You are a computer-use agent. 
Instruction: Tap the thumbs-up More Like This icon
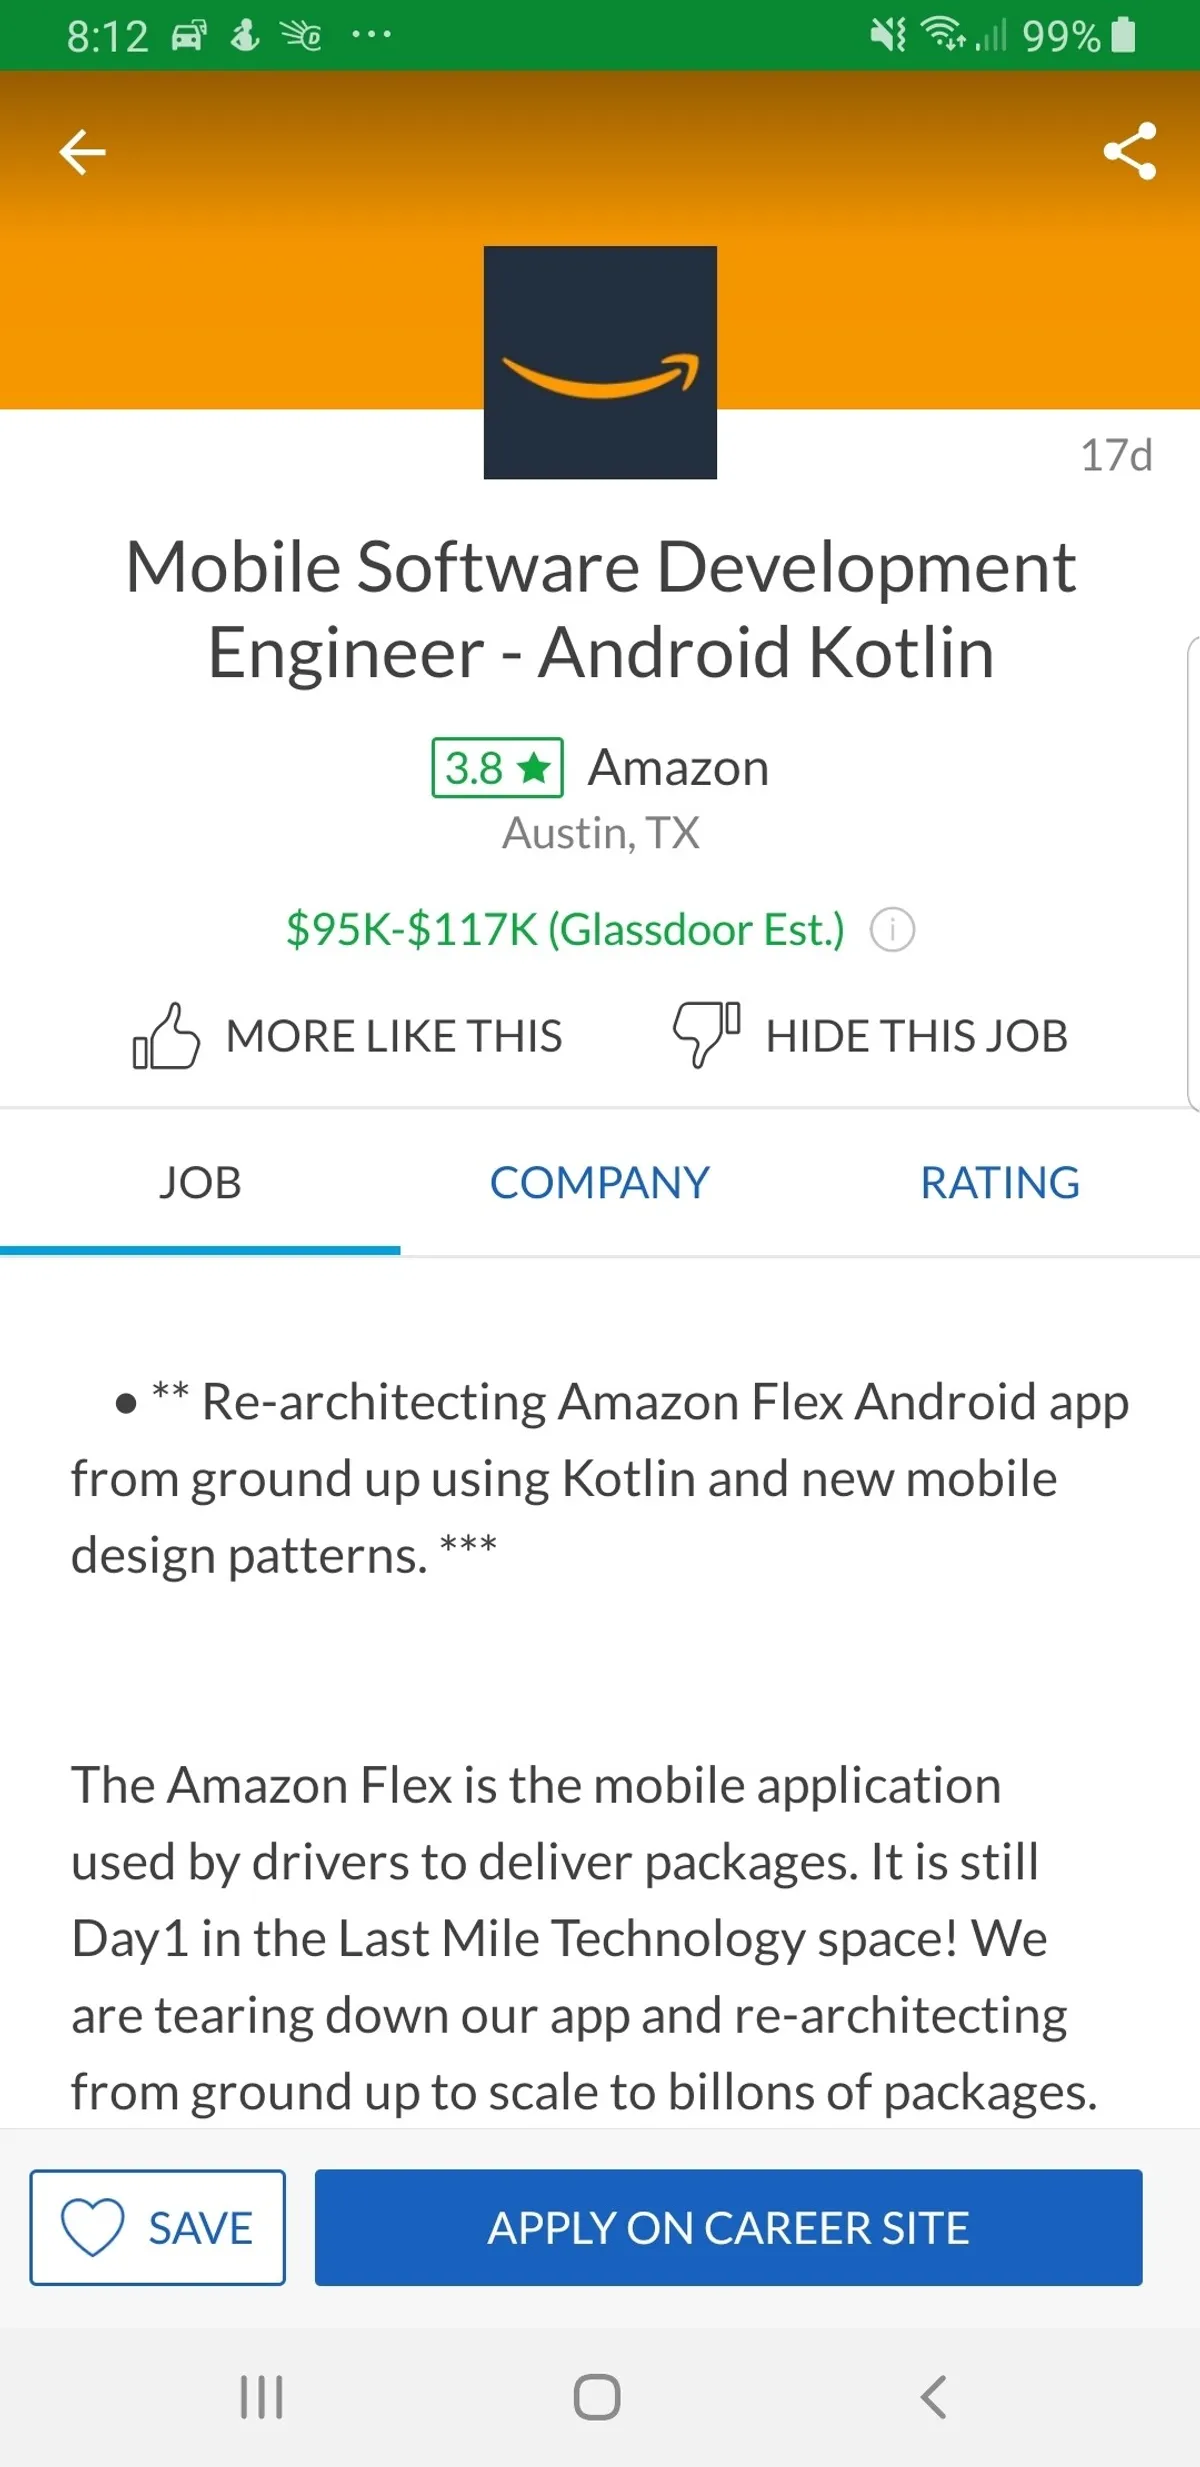166,1036
